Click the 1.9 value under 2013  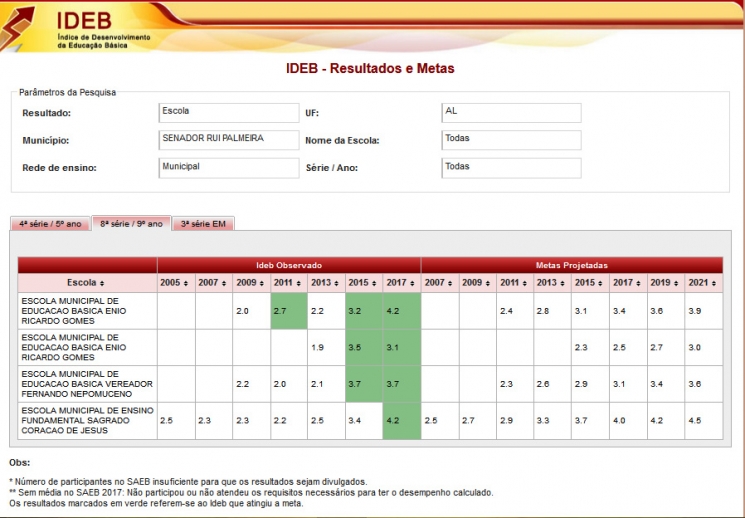317,347
